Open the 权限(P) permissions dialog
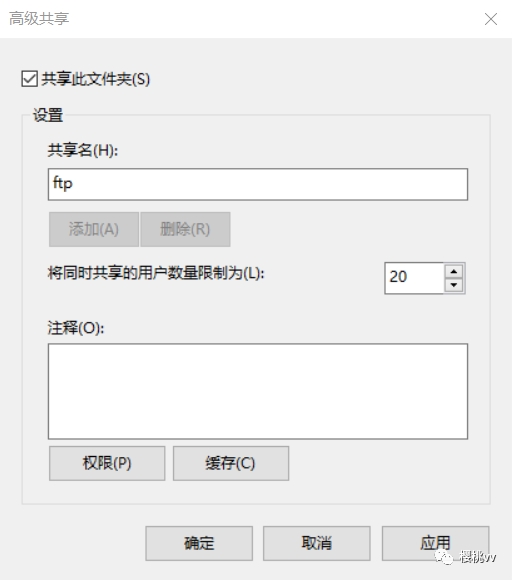Screen dimensions: 512x580 point(107,463)
